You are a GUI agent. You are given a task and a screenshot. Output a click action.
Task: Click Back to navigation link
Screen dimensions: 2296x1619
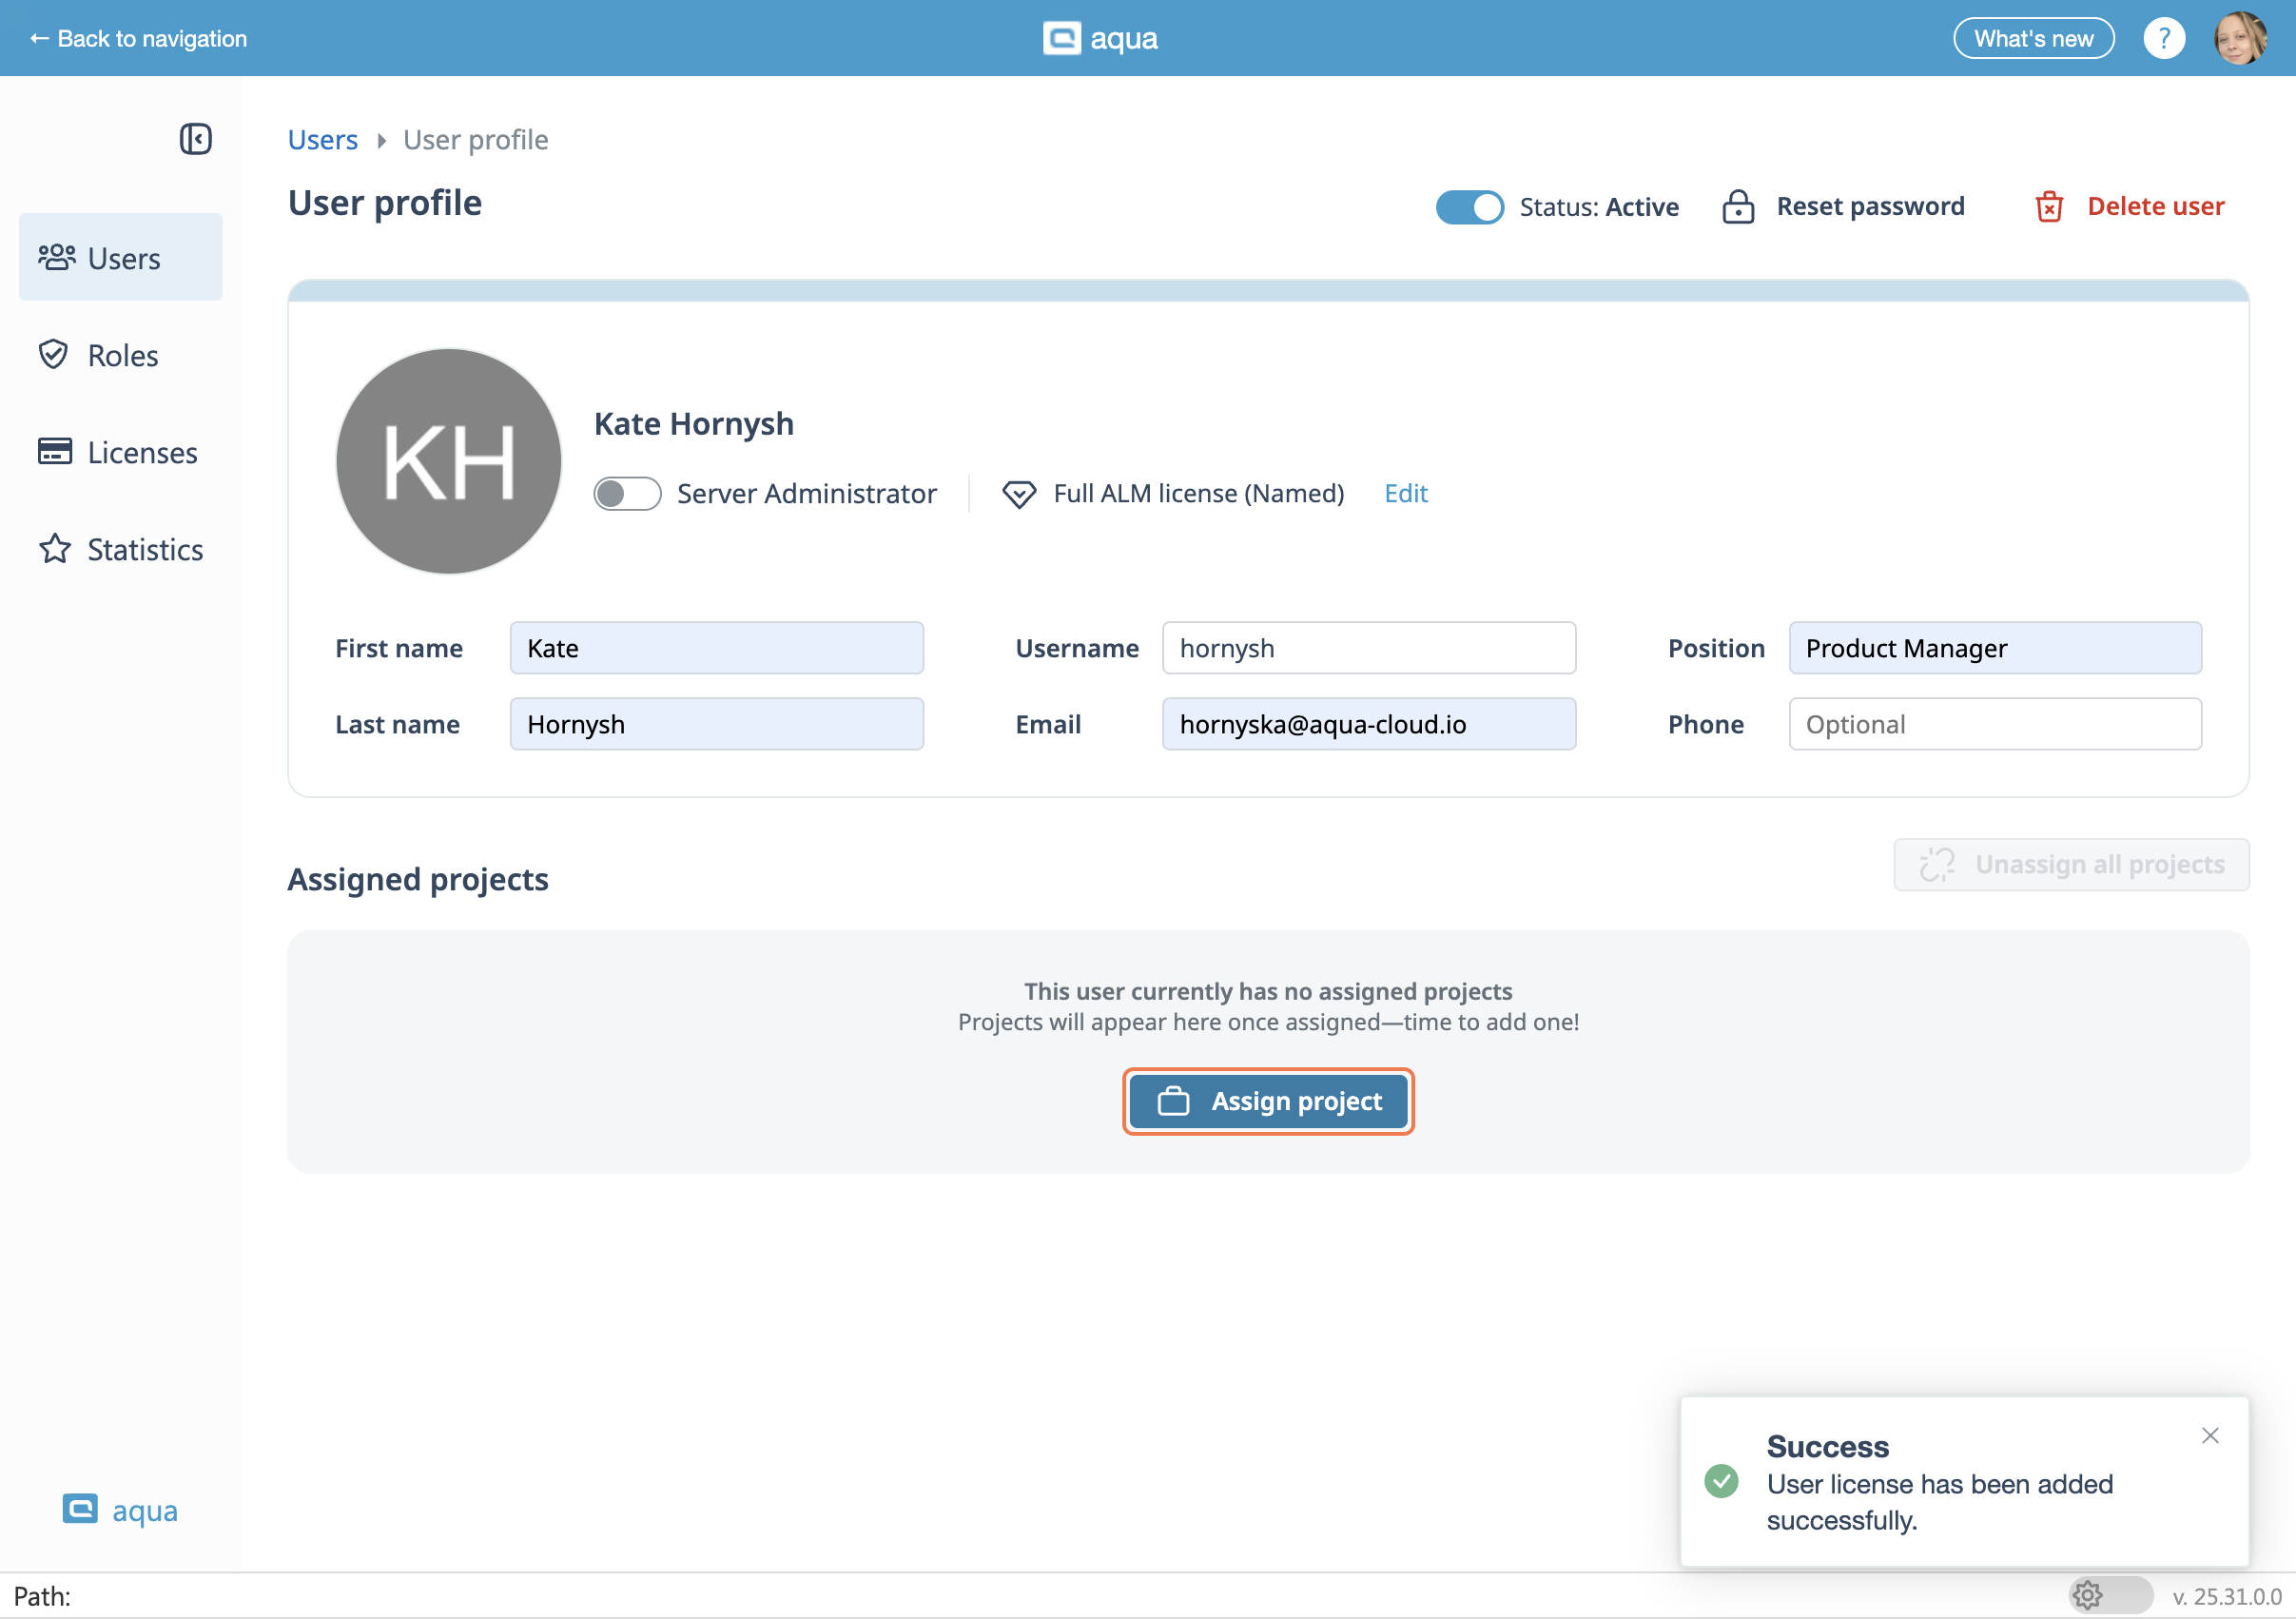pyautogui.click(x=138, y=38)
